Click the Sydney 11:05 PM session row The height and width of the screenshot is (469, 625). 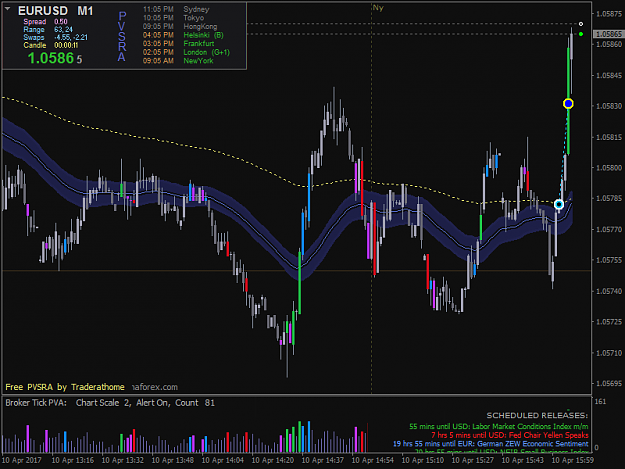click(176, 9)
